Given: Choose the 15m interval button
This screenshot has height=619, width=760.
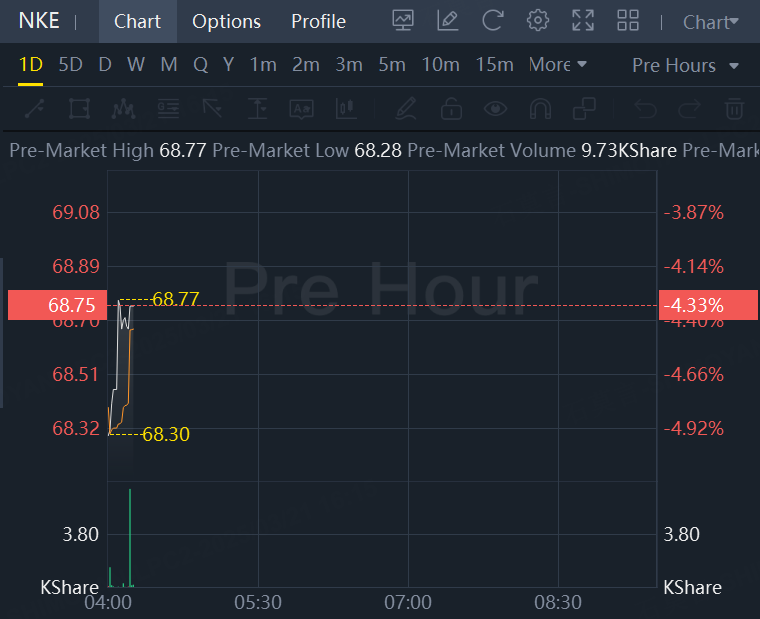Looking at the screenshot, I should tap(494, 65).
